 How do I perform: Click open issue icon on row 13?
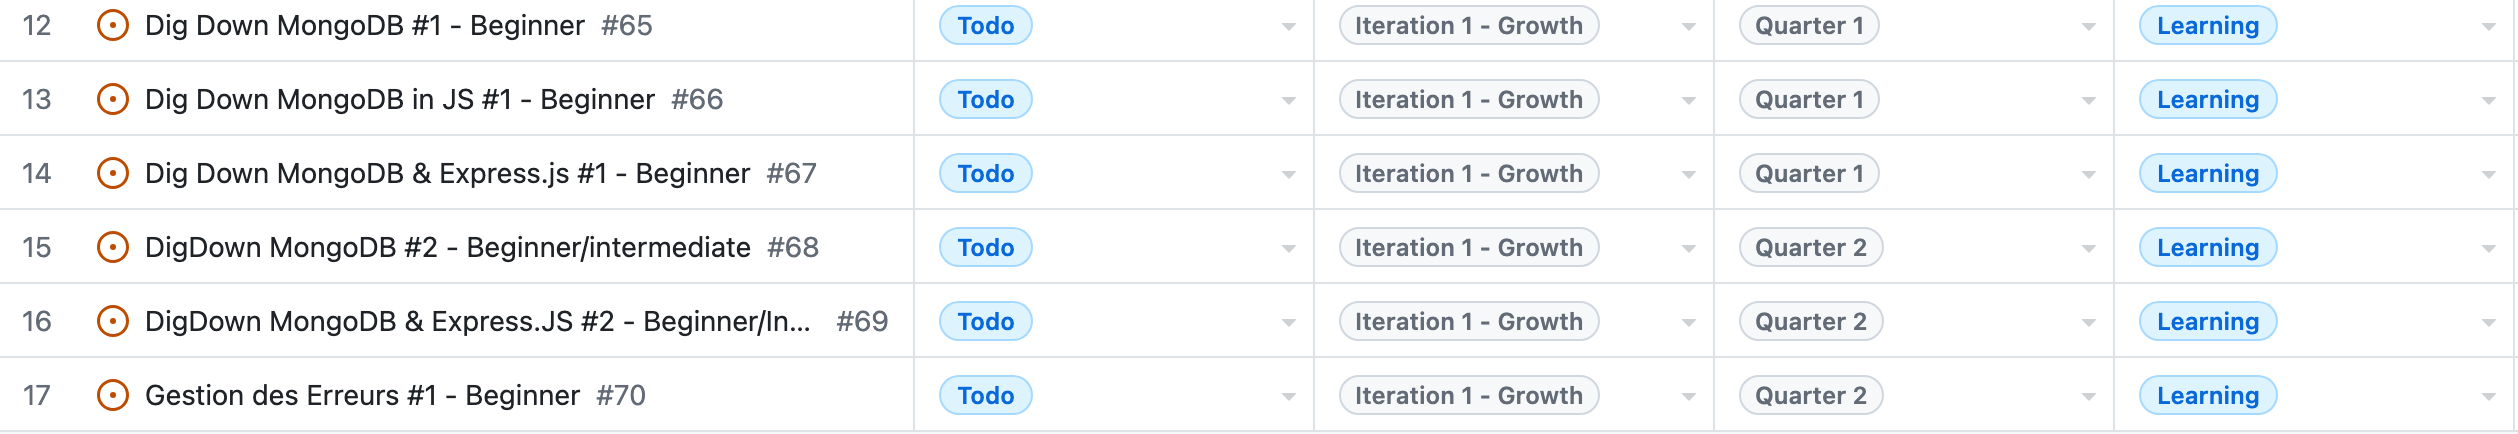click(113, 100)
